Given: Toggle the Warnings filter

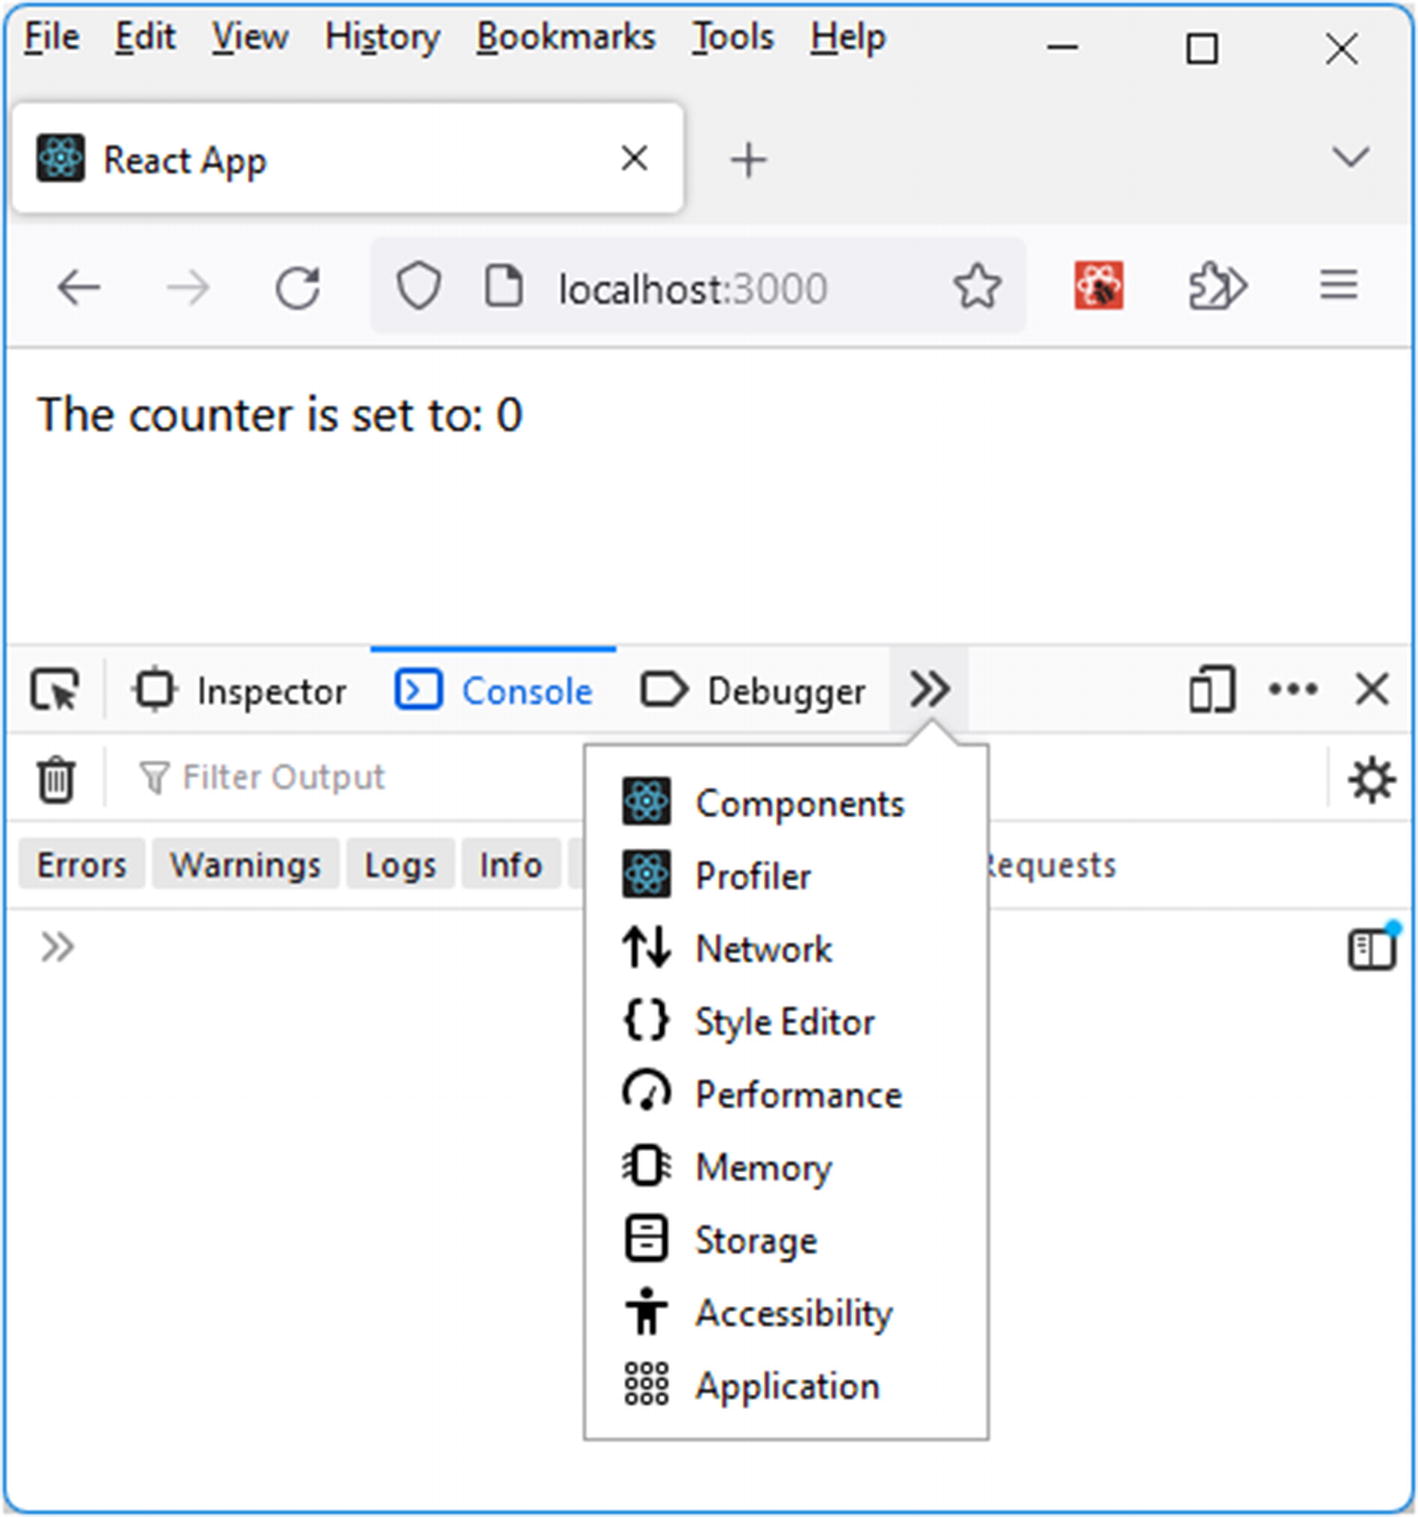Looking at the screenshot, I should coord(245,865).
